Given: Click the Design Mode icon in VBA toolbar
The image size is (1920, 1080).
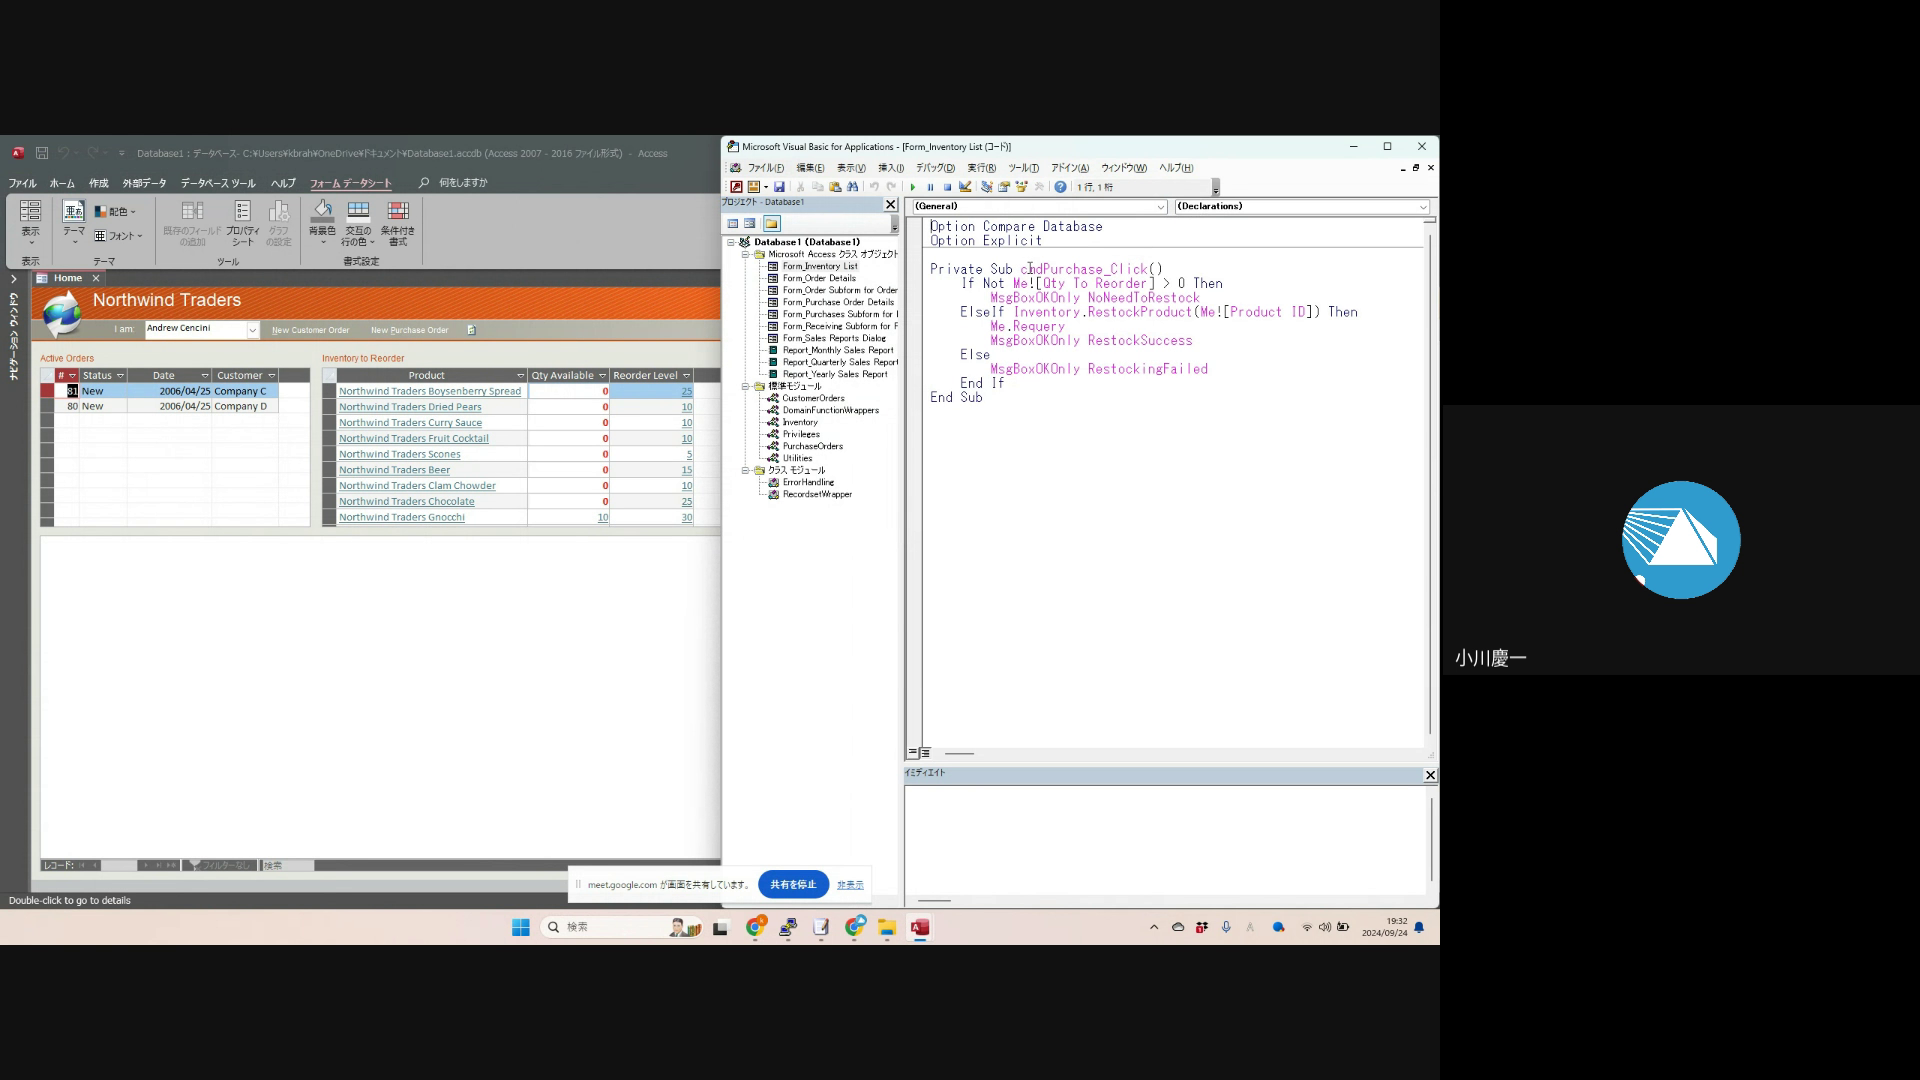Looking at the screenshot, I should click(x=965, y=187).
